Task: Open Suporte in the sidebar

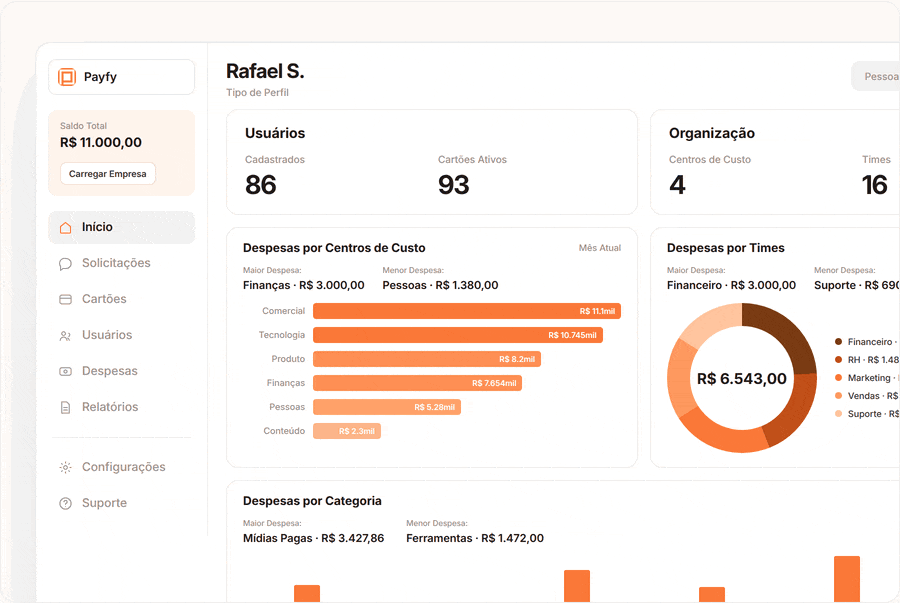Action: tap(122, 503)
